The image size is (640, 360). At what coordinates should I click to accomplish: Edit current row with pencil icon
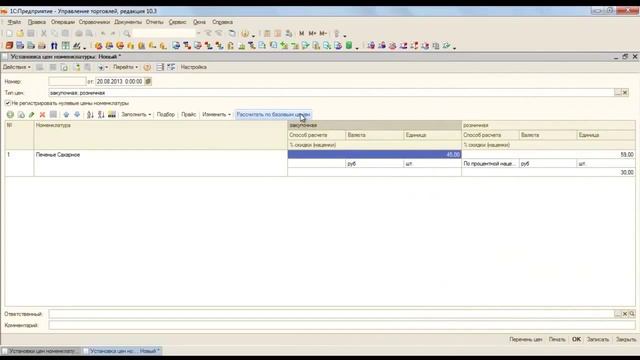click(31, 115)
